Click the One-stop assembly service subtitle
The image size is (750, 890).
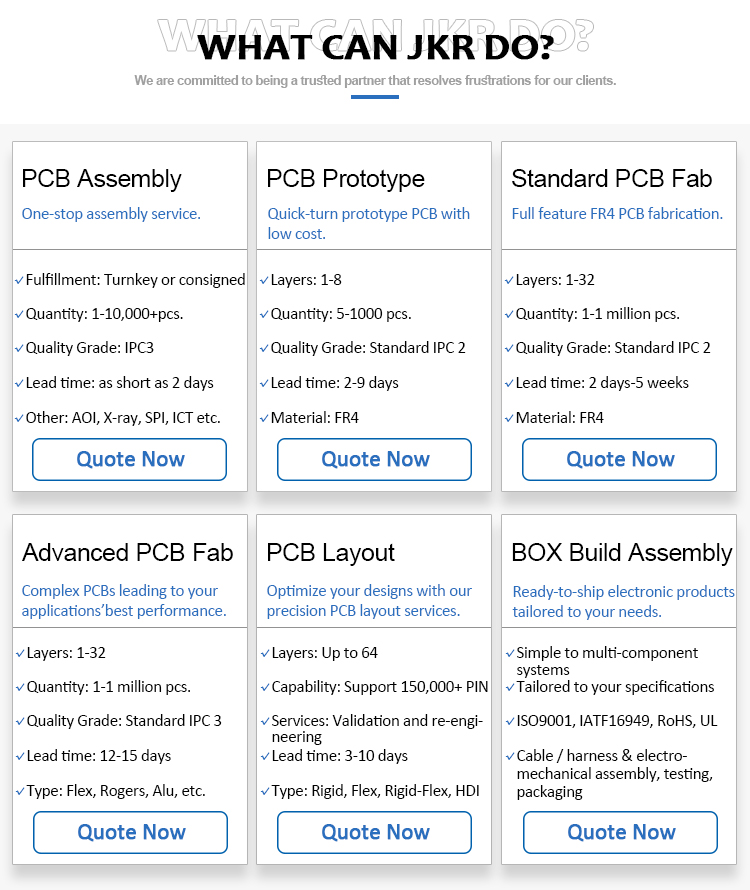[111, 214]
